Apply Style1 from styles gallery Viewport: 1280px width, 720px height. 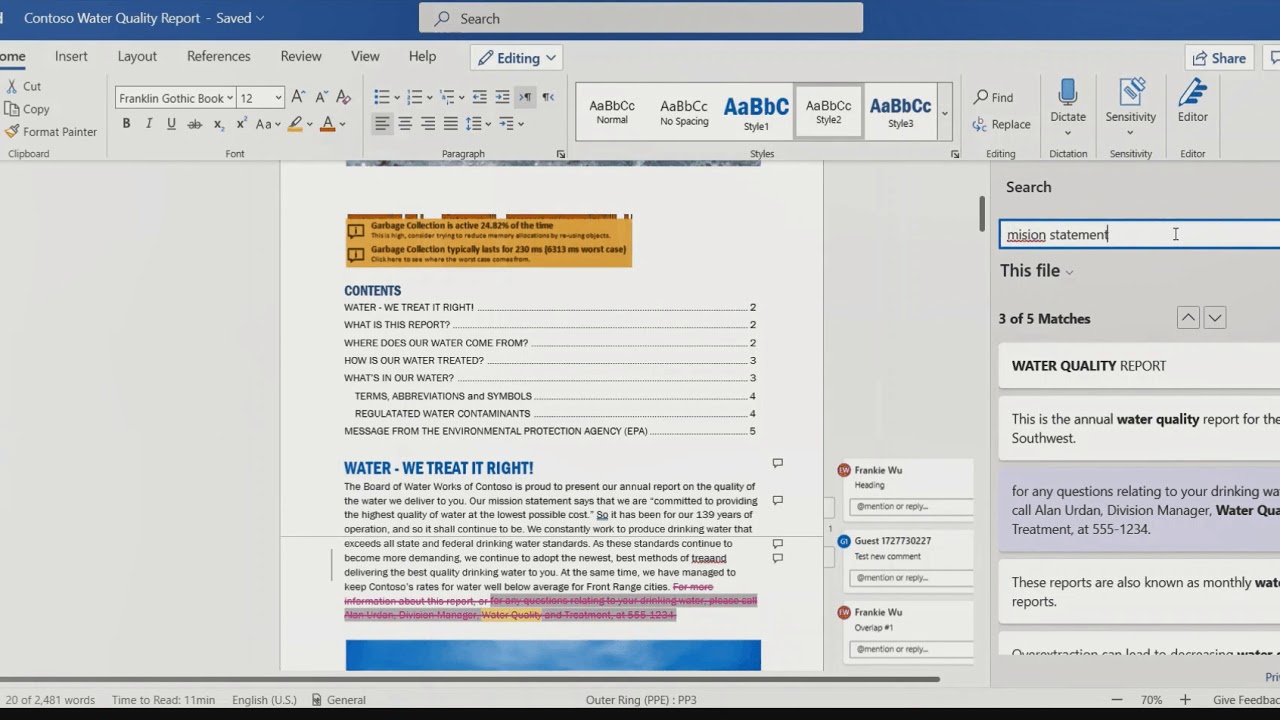pyautogui.click(x=756, y=111)
